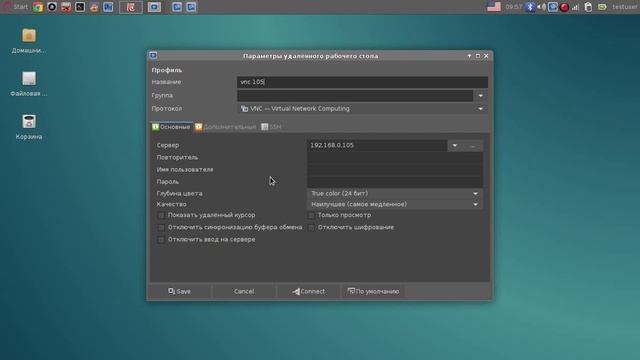Click the Повторитель input field

(x=395, y=158)
